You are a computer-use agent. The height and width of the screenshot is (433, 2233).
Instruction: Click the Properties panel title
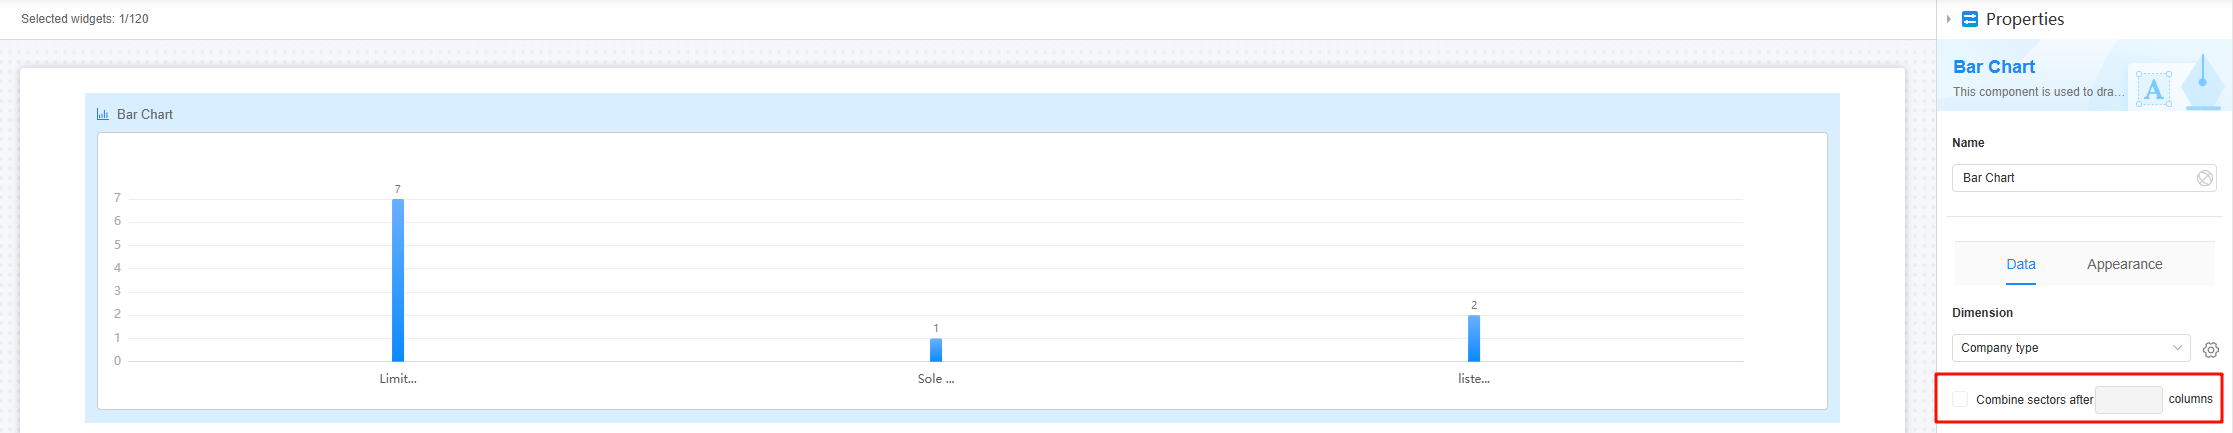(2025, 19)
